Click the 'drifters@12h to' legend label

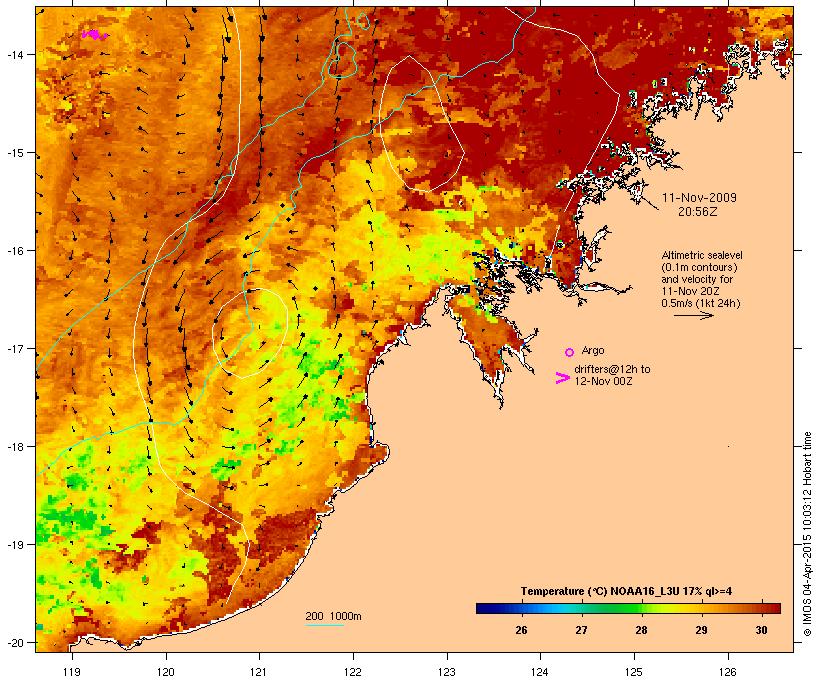click(612, 369)
